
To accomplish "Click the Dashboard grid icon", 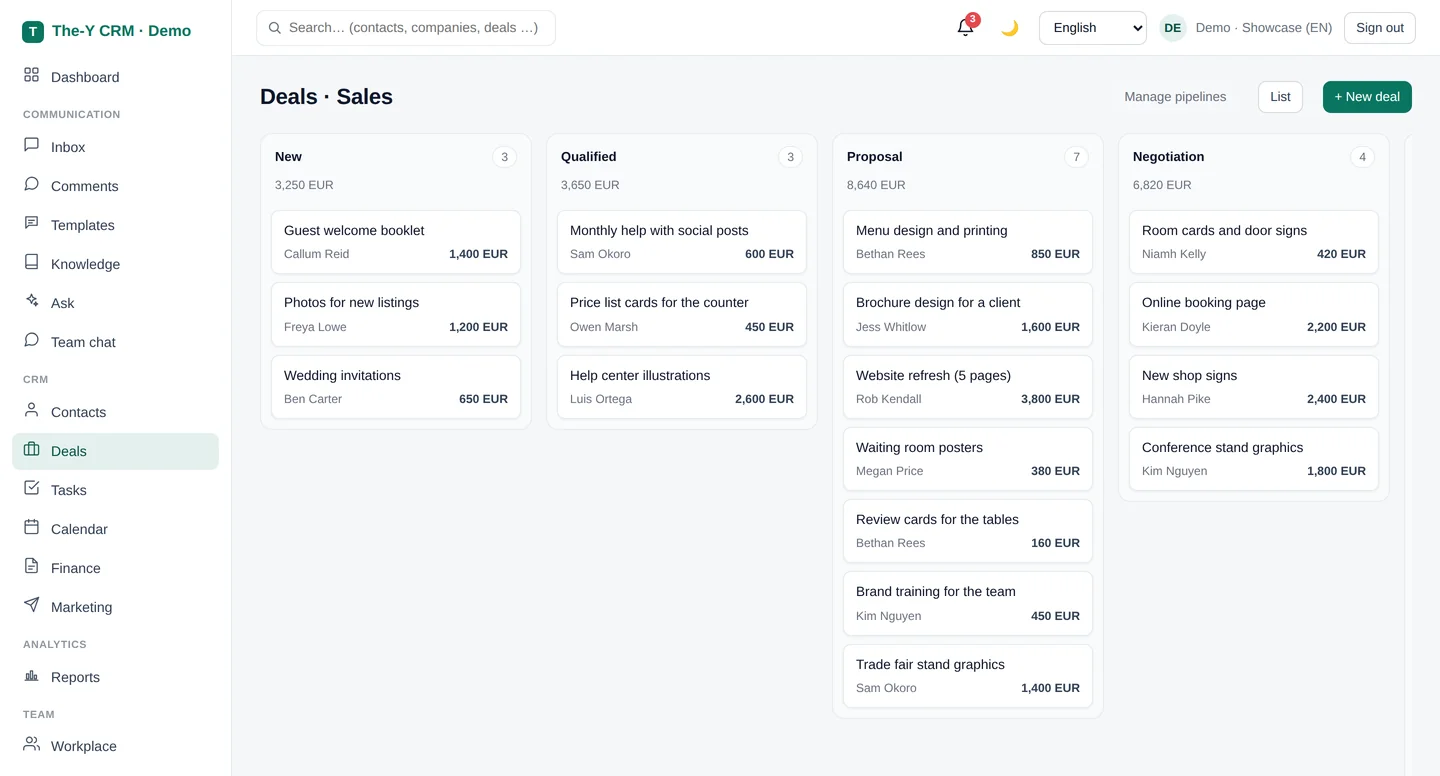I will click(x=32, y=75).
